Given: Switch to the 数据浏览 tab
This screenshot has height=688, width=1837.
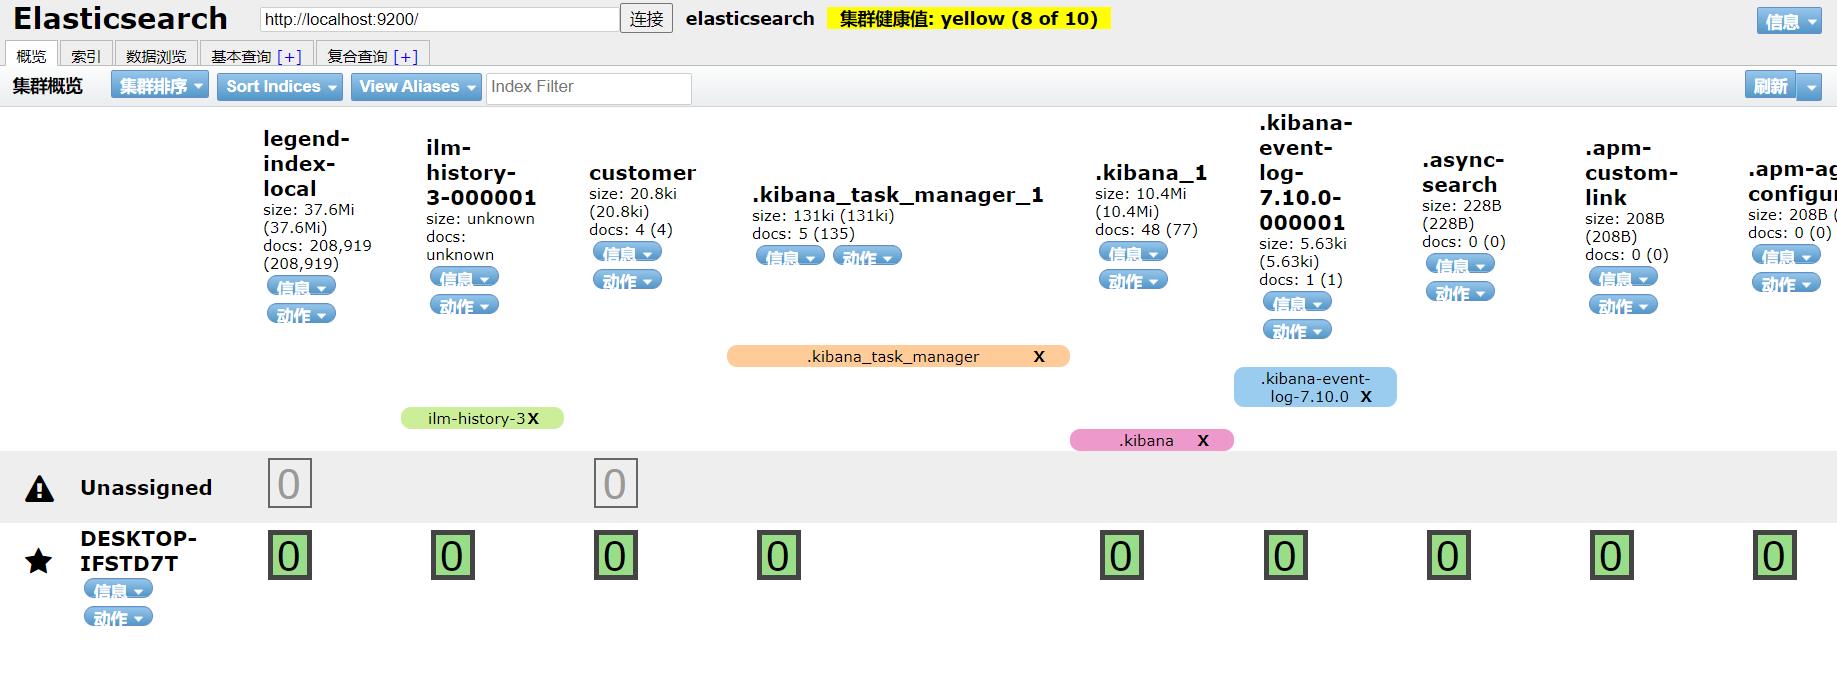Looking at the screenshot, I should (156, 56).
